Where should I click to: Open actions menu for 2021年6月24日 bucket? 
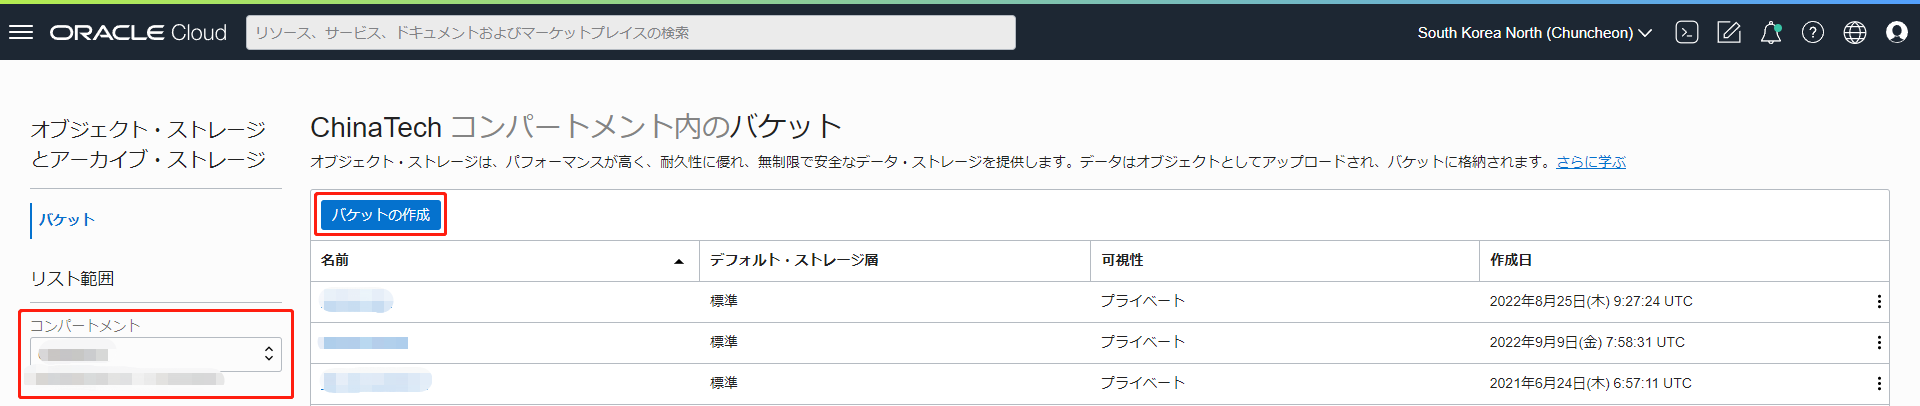tap(1879, 383)
